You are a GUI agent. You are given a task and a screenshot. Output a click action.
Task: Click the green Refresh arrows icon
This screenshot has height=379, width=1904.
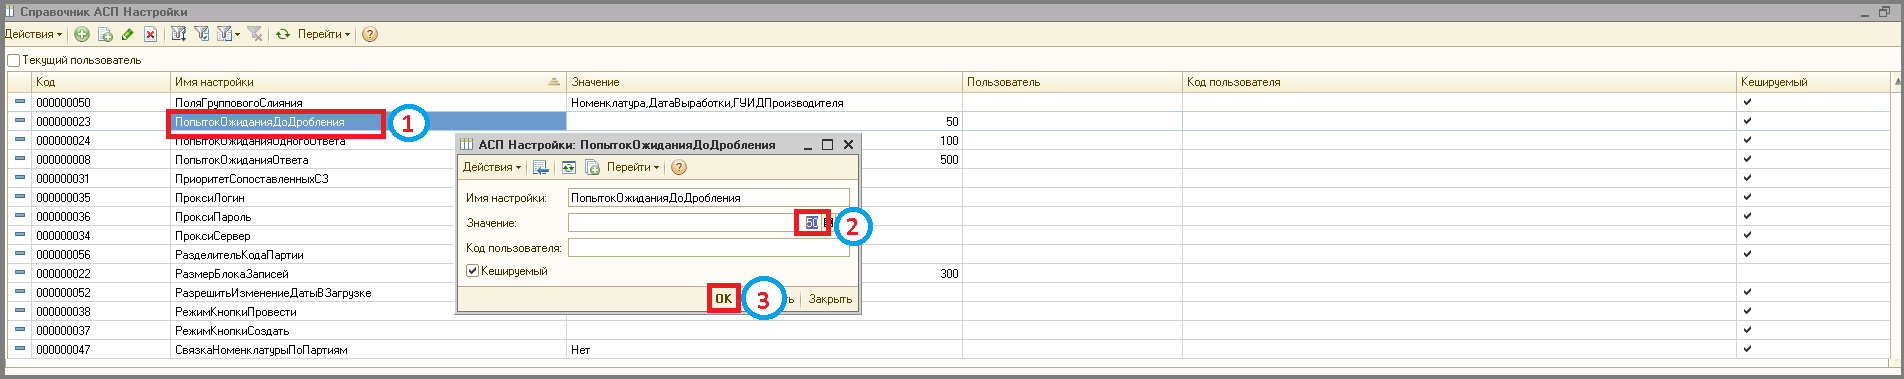point(283,34)
